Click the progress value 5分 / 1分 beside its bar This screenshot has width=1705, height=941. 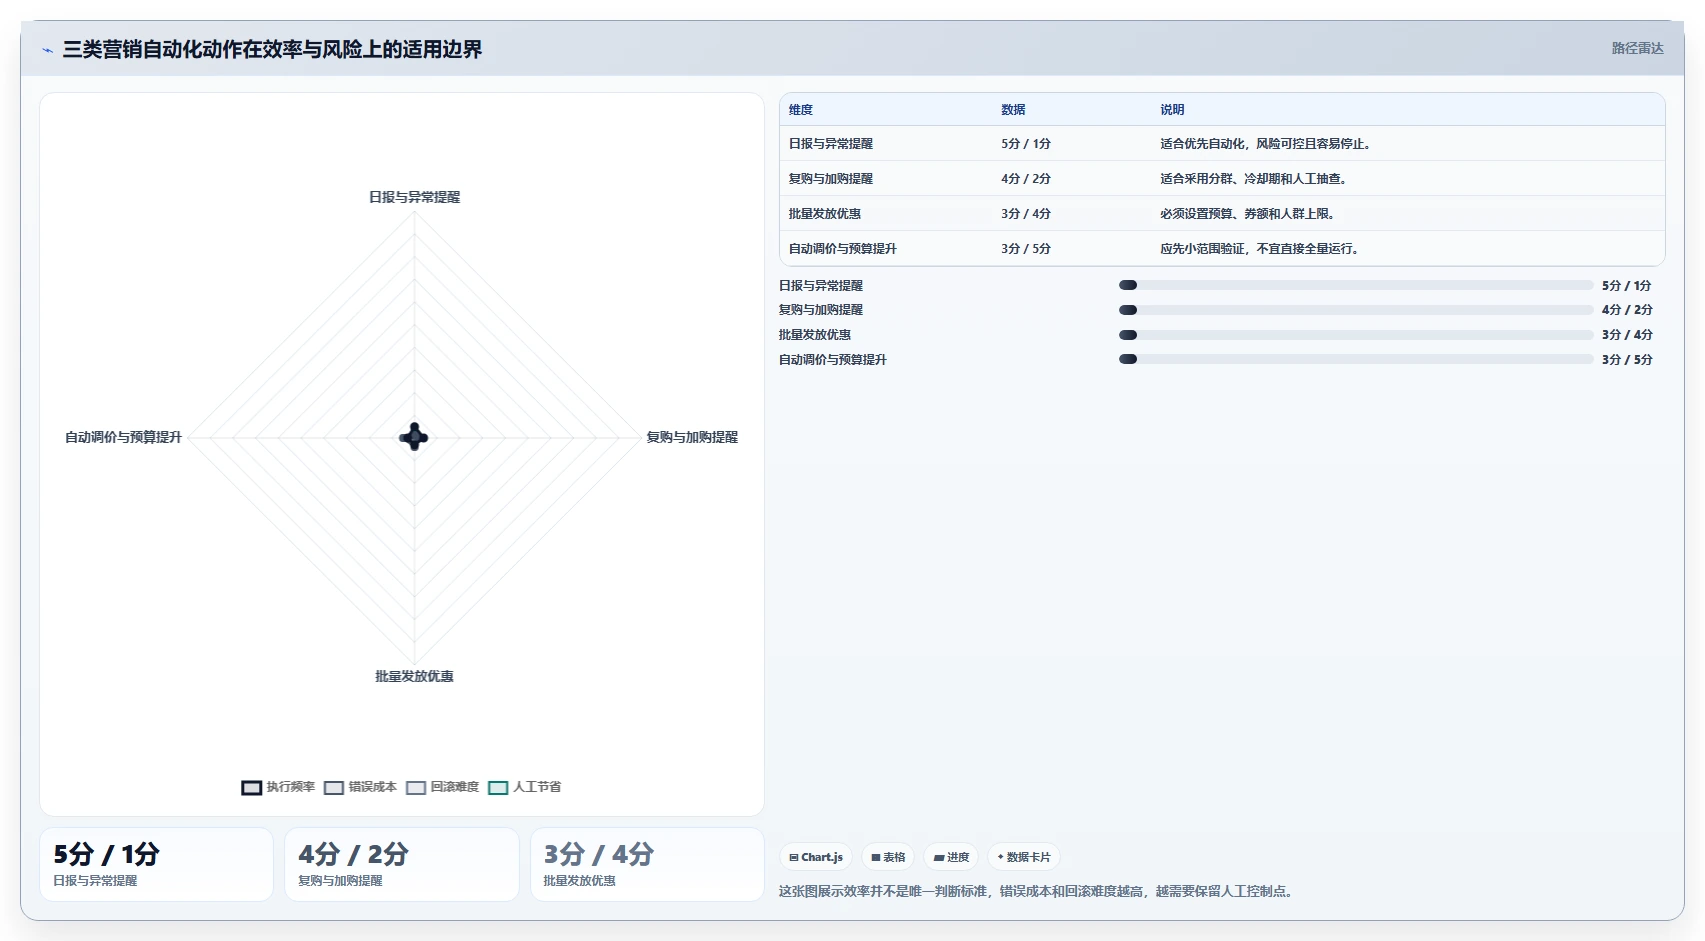click(1627, 286)
